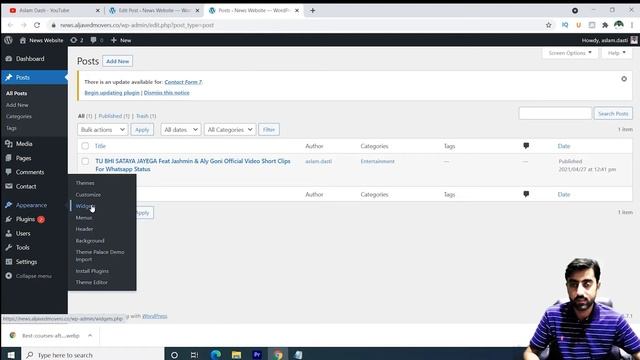Select Menus in Appearance flyout
This screenshot has width=640, height=360.
[x=84, y=218]
